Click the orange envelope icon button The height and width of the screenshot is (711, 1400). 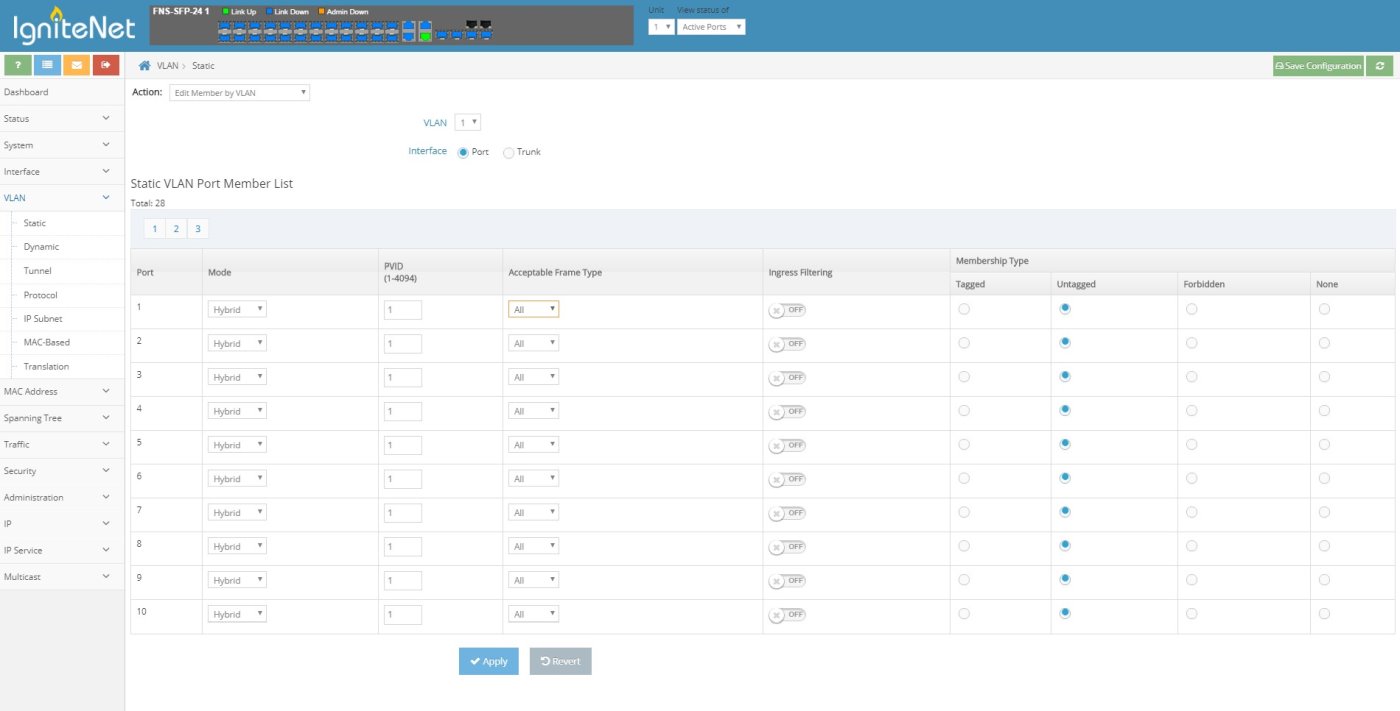tap(76, 65)
